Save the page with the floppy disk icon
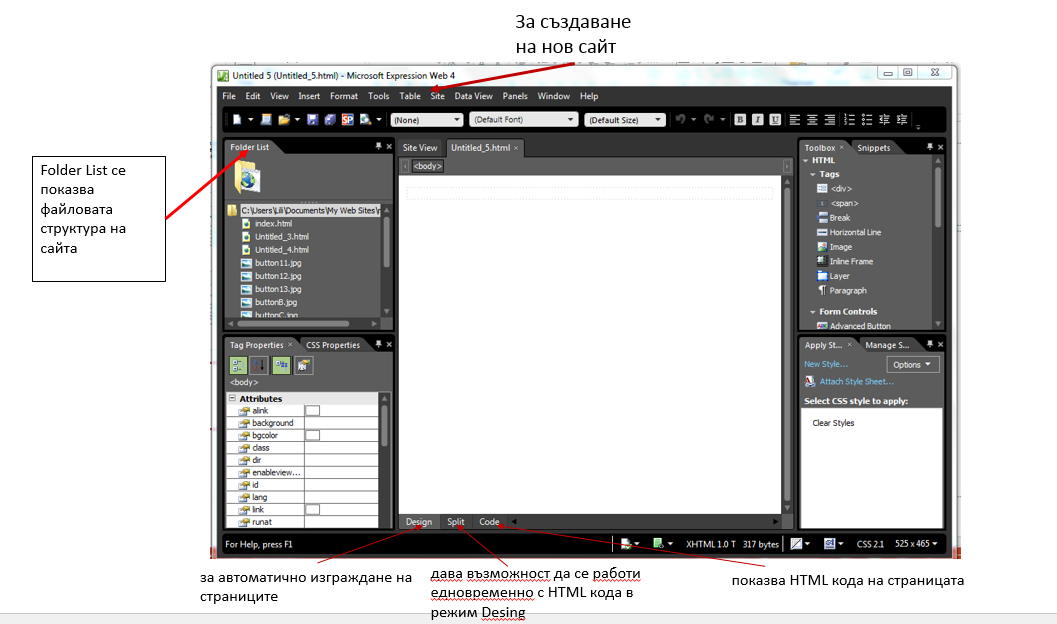Viewport: 1057px width, 624px height. click(312, 119)
